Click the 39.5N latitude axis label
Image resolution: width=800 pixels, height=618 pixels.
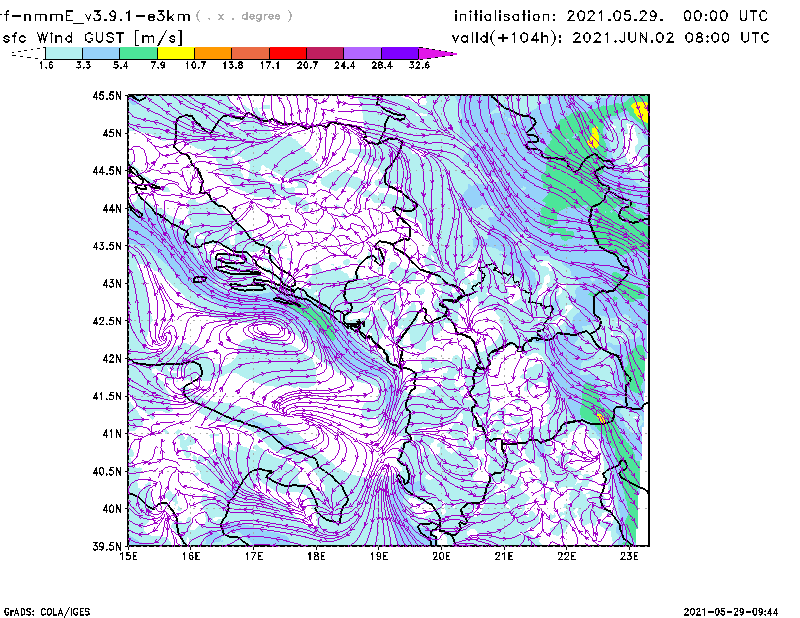[x=107, y=547]
